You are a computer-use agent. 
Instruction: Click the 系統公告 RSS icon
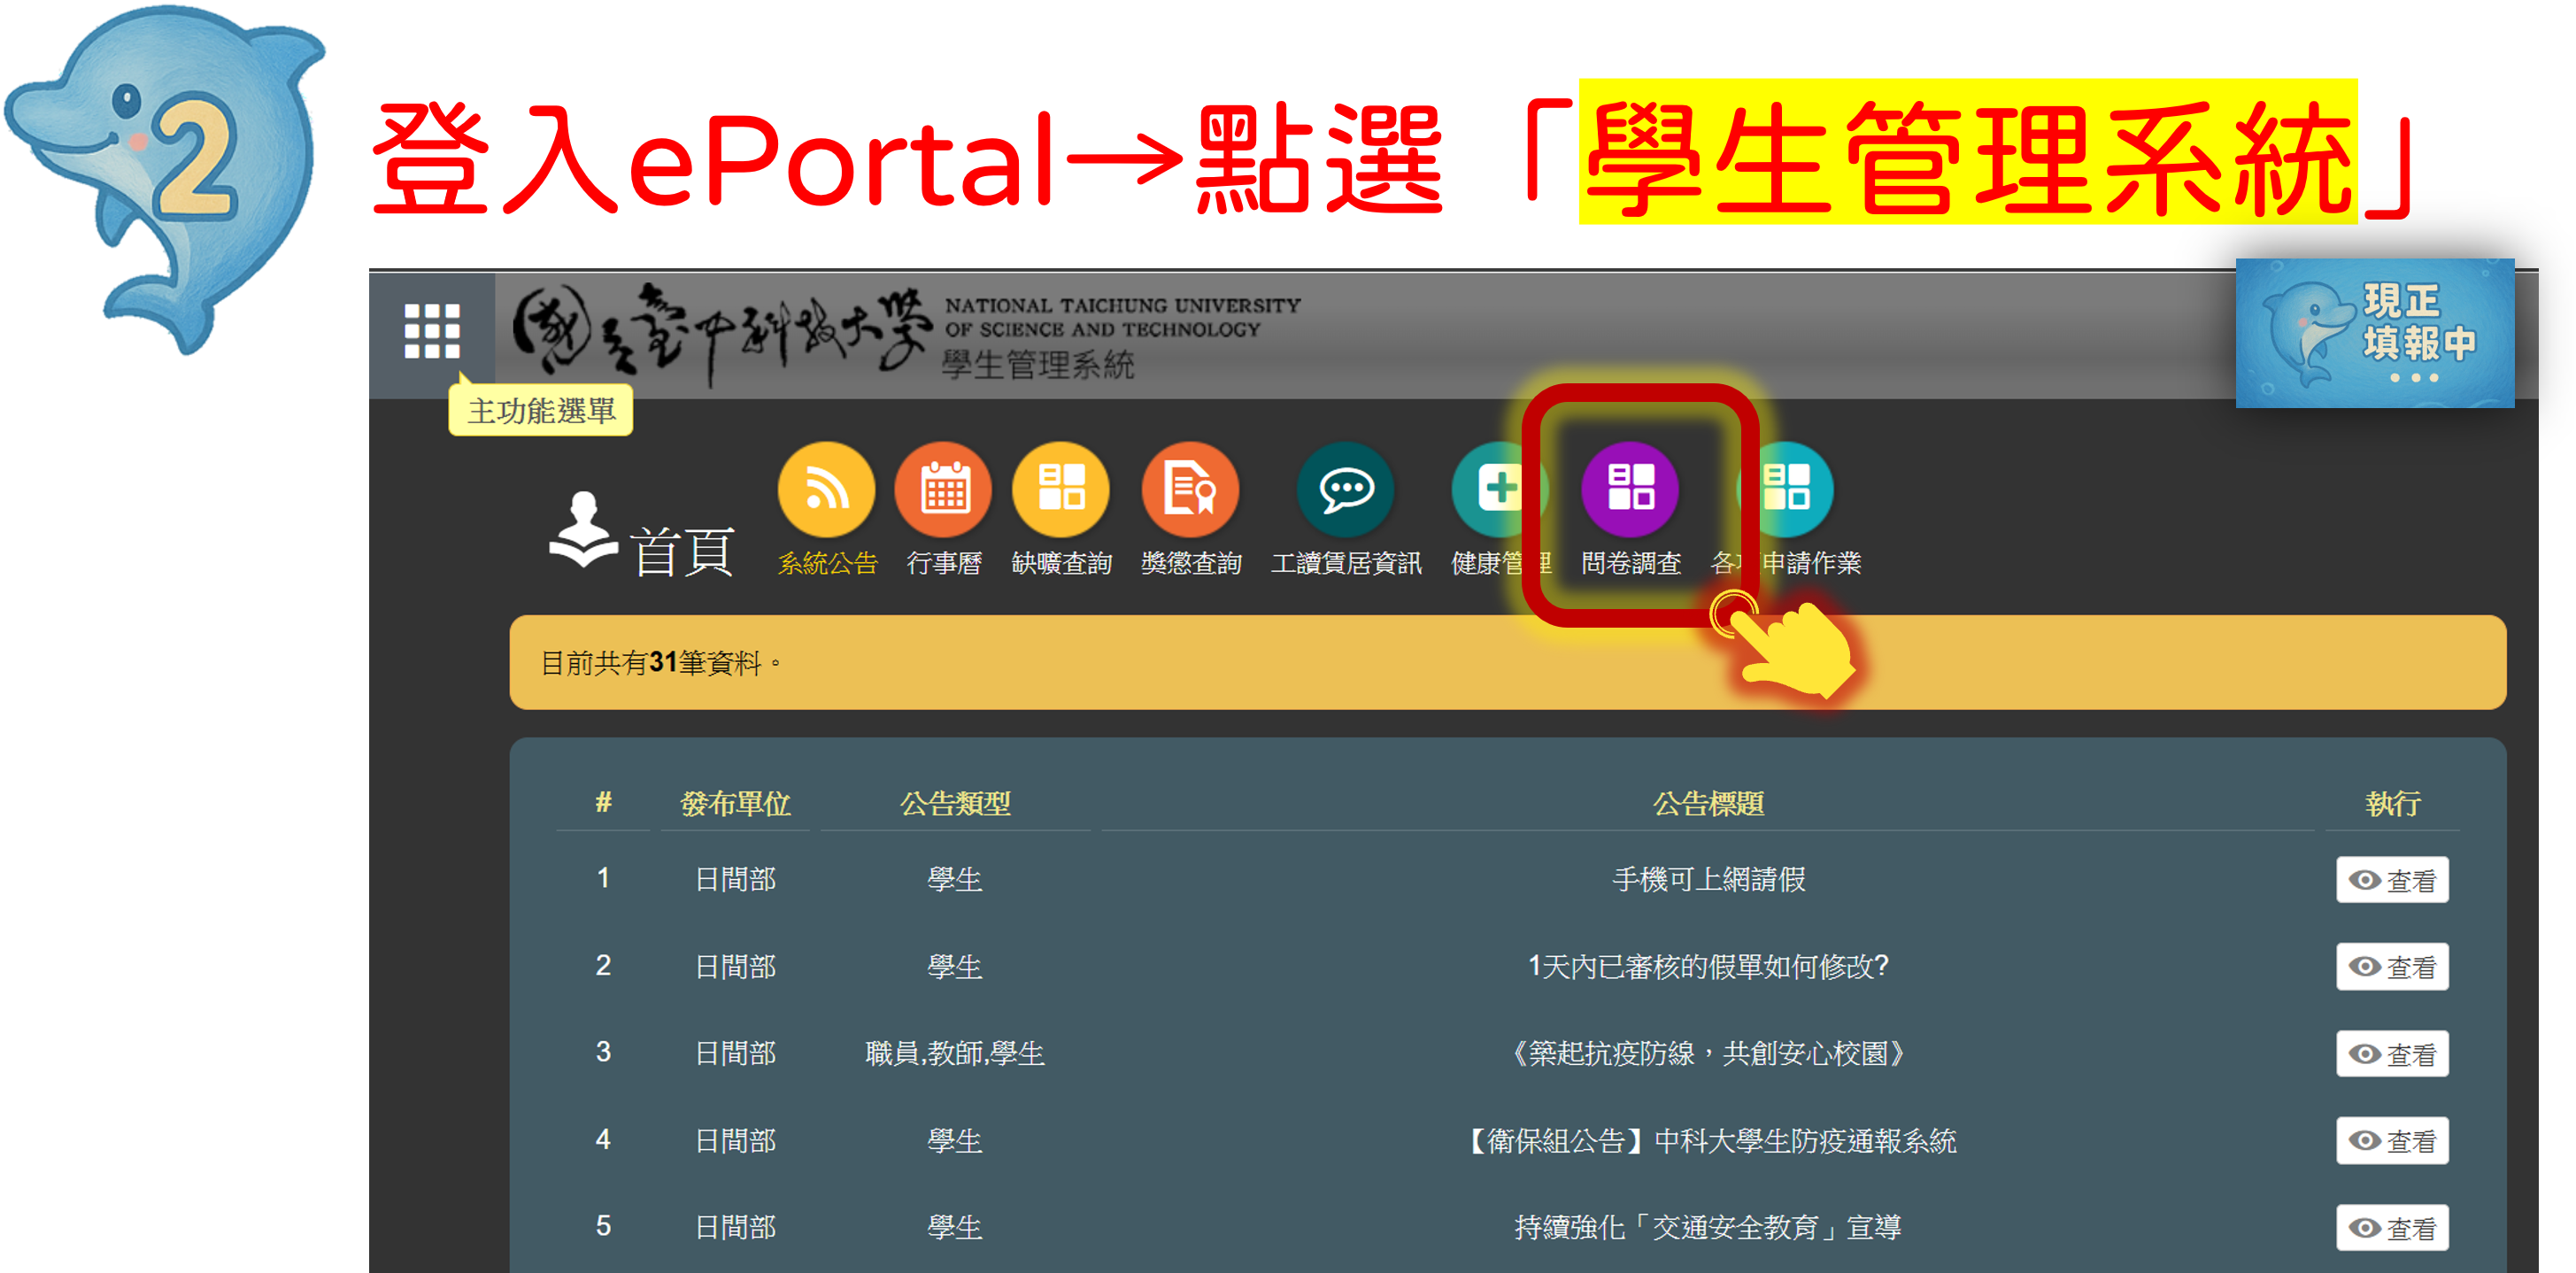(x=826, y=489)
